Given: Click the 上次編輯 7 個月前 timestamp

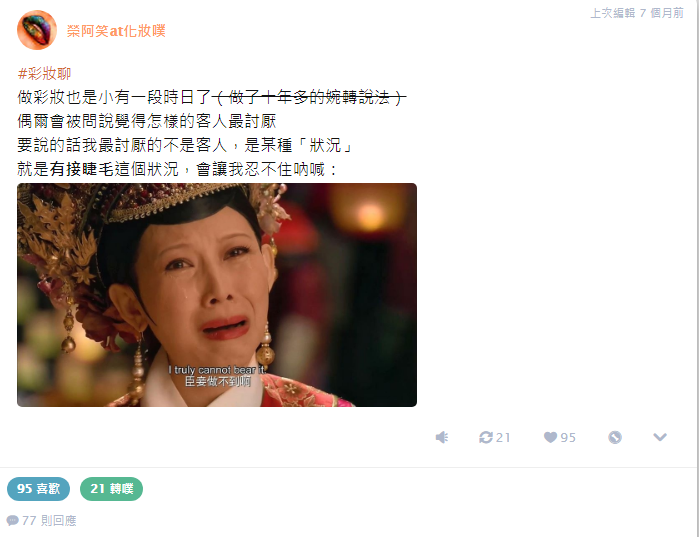Looking at the screenshot, I should tap(637, 13).
